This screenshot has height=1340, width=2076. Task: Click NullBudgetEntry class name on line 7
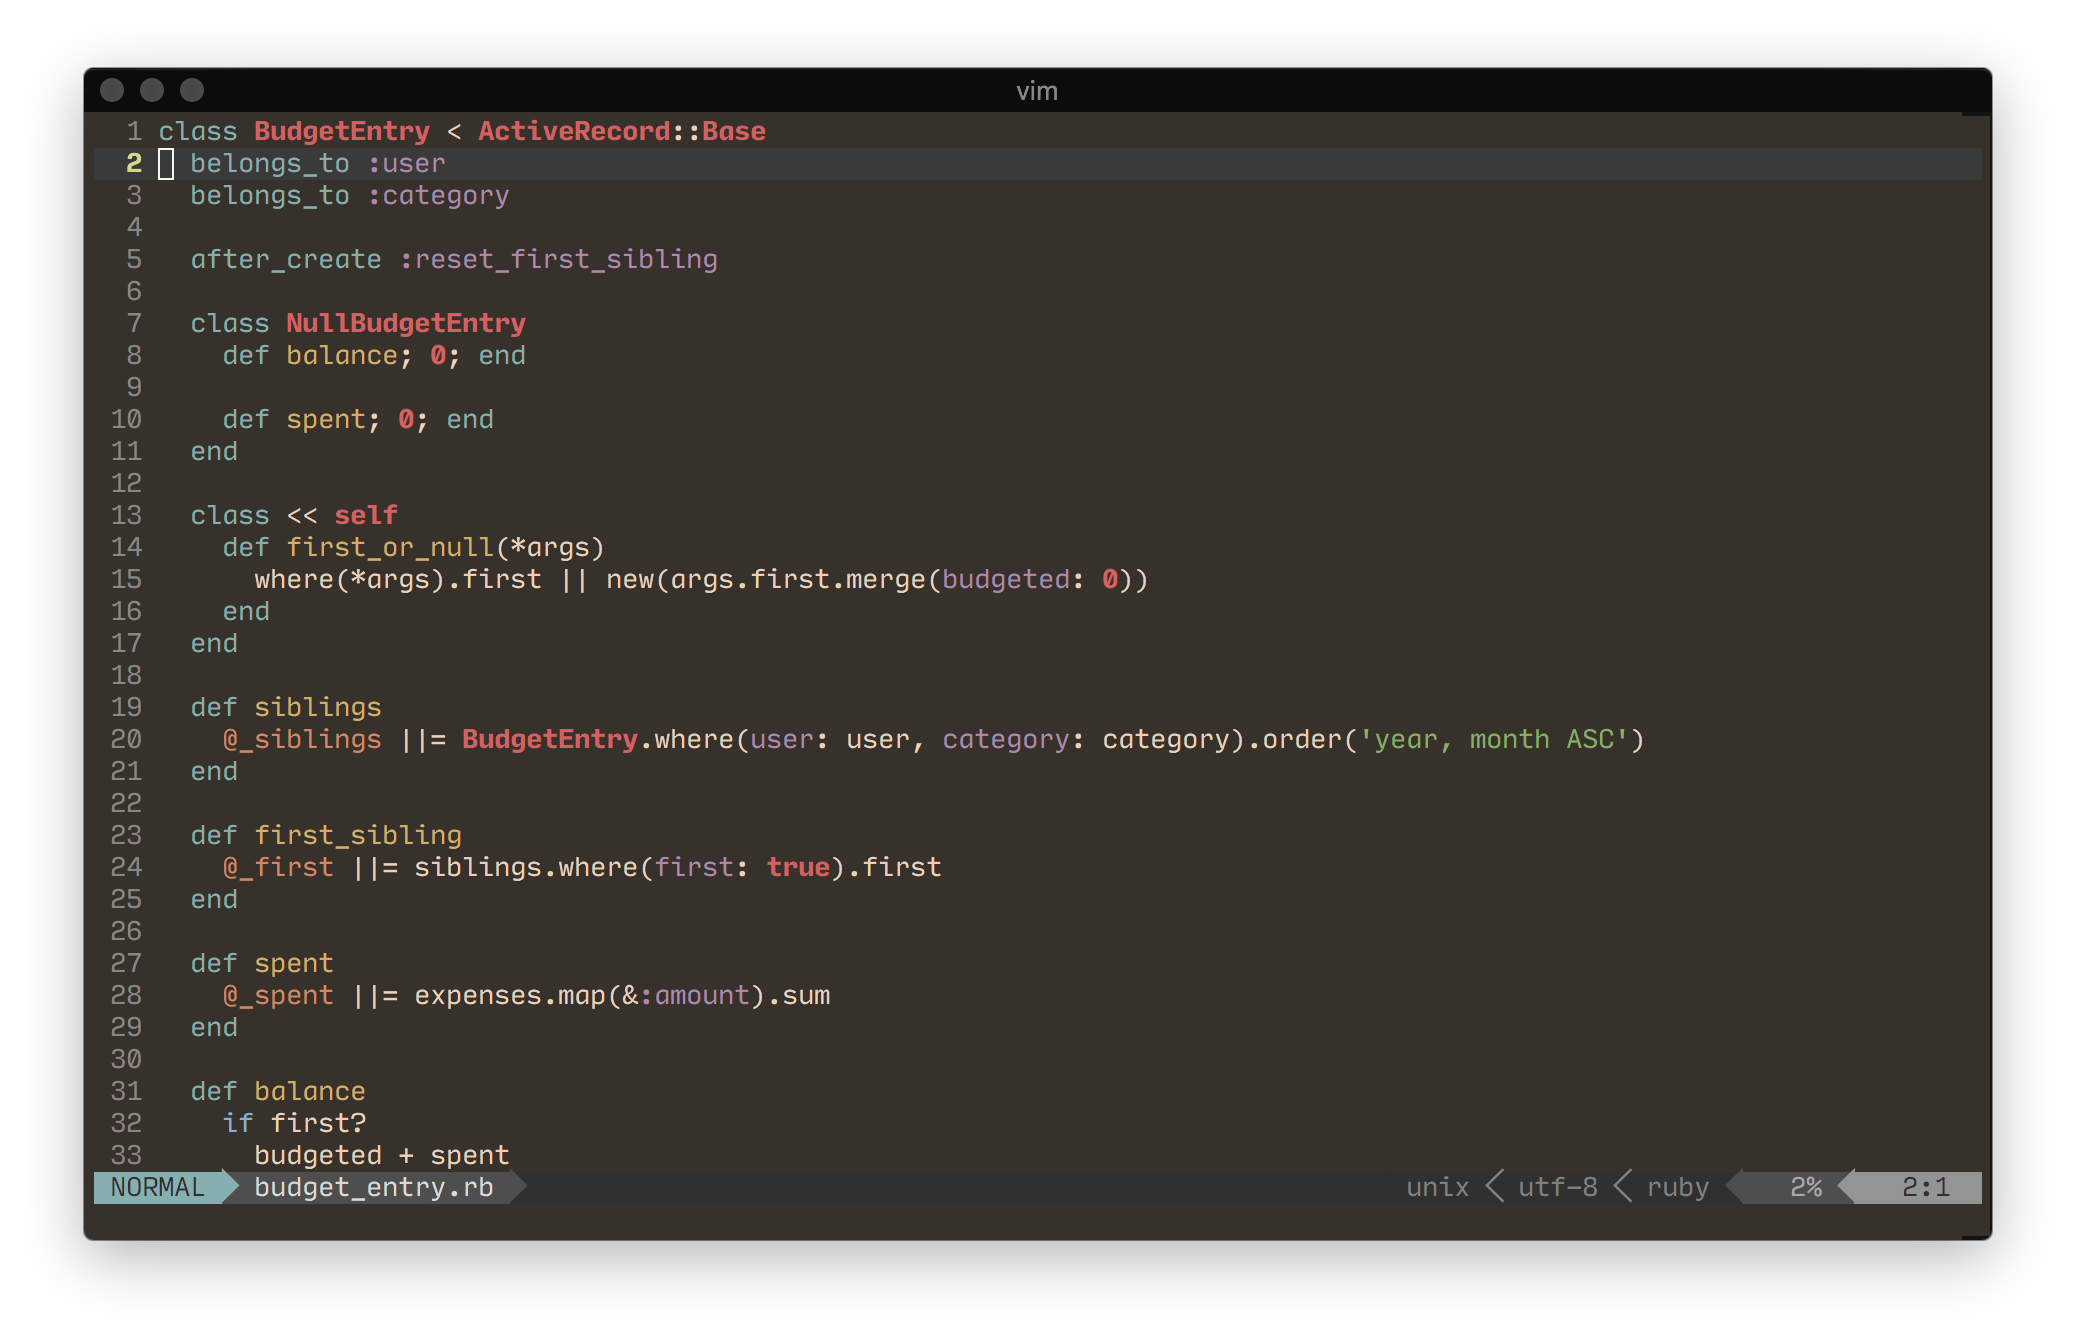coord(406,323)
